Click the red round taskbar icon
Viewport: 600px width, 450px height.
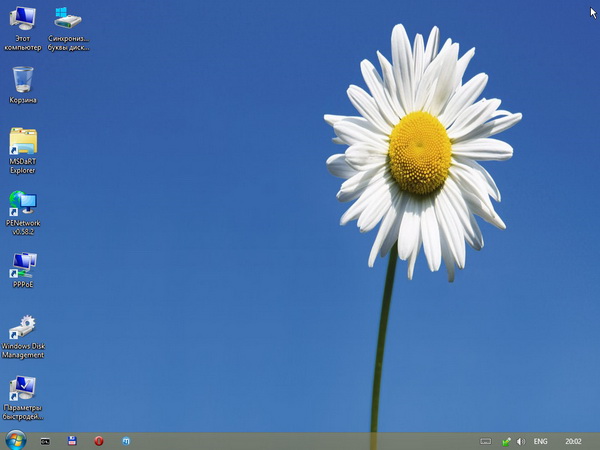click(99, 440)
